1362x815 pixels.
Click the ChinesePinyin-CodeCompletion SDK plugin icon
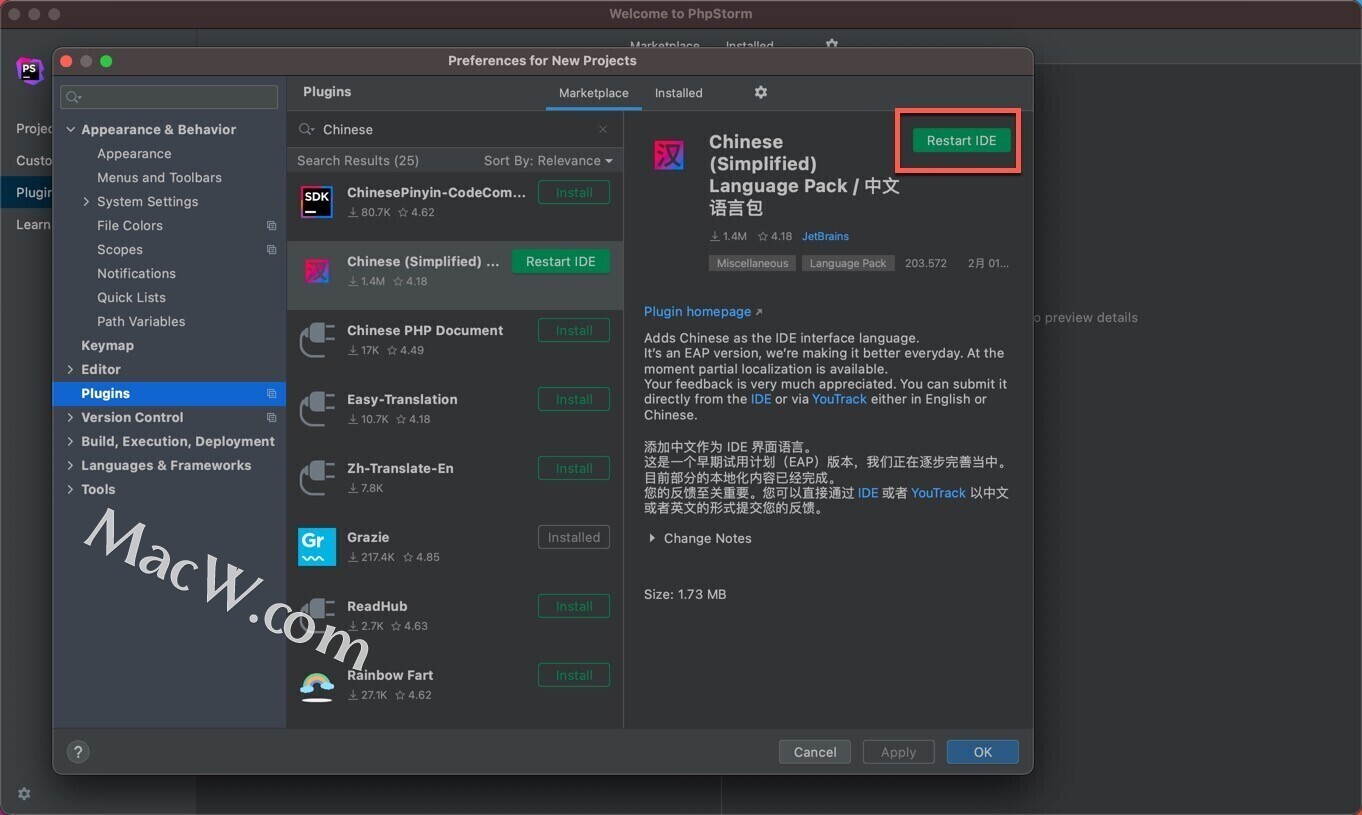(x=317, y=202)
